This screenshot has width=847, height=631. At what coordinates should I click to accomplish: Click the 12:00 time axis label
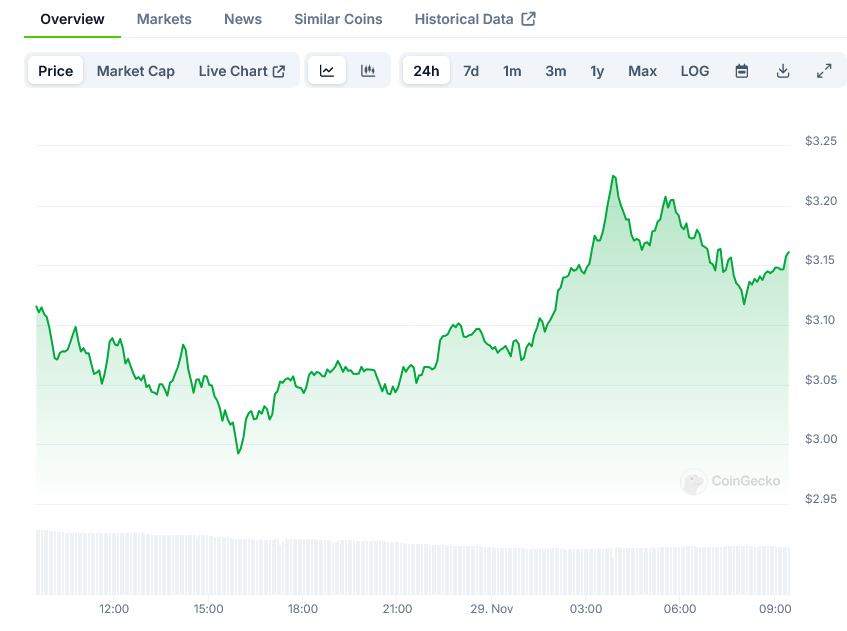pyautogui.click(x=114, y=609)
